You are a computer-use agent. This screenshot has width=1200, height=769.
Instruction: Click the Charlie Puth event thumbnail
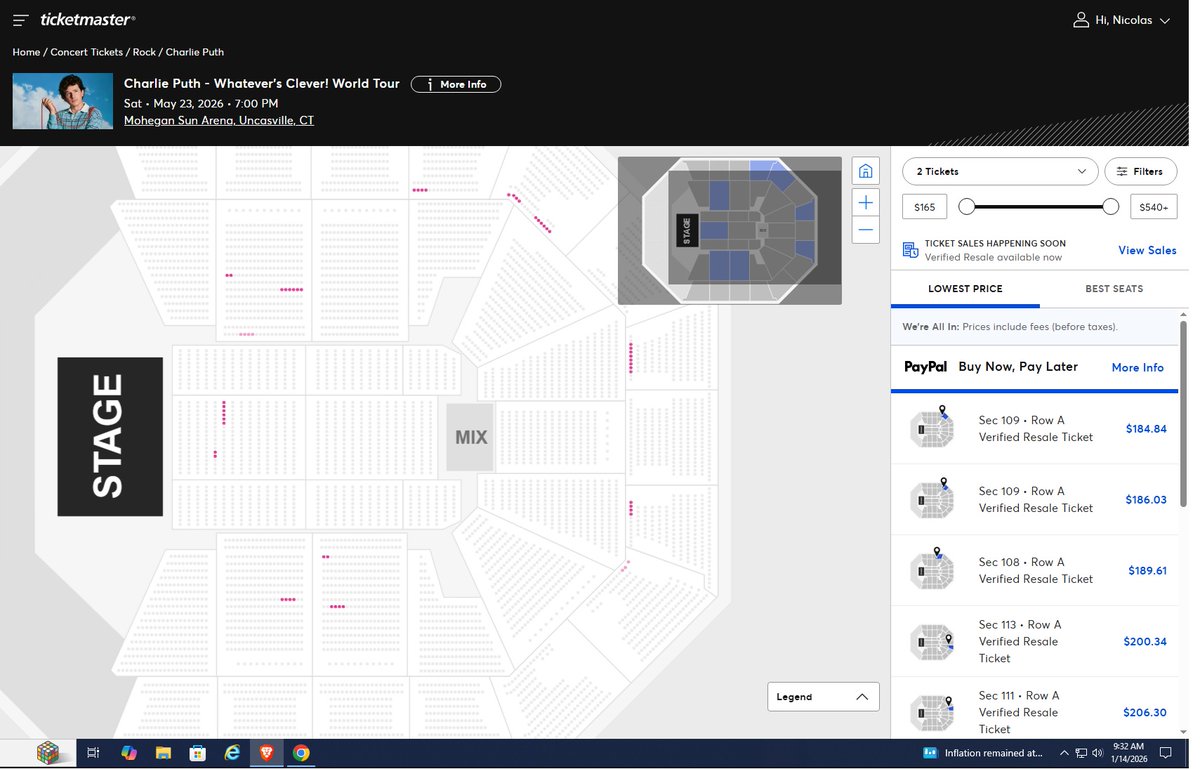click(x=62, y=101)
